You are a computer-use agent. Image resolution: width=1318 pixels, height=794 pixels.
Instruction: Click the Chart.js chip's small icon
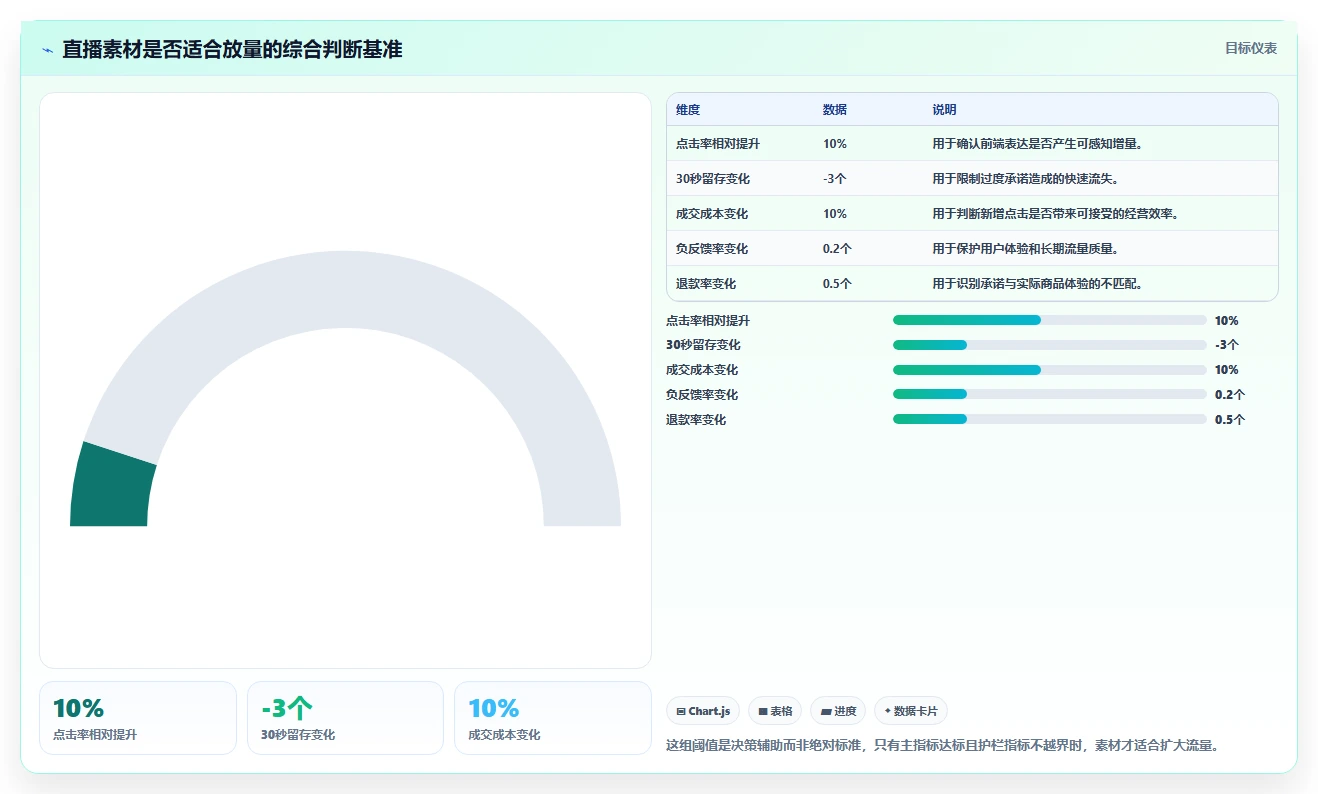pyautogui.click(x=681, y=712)
